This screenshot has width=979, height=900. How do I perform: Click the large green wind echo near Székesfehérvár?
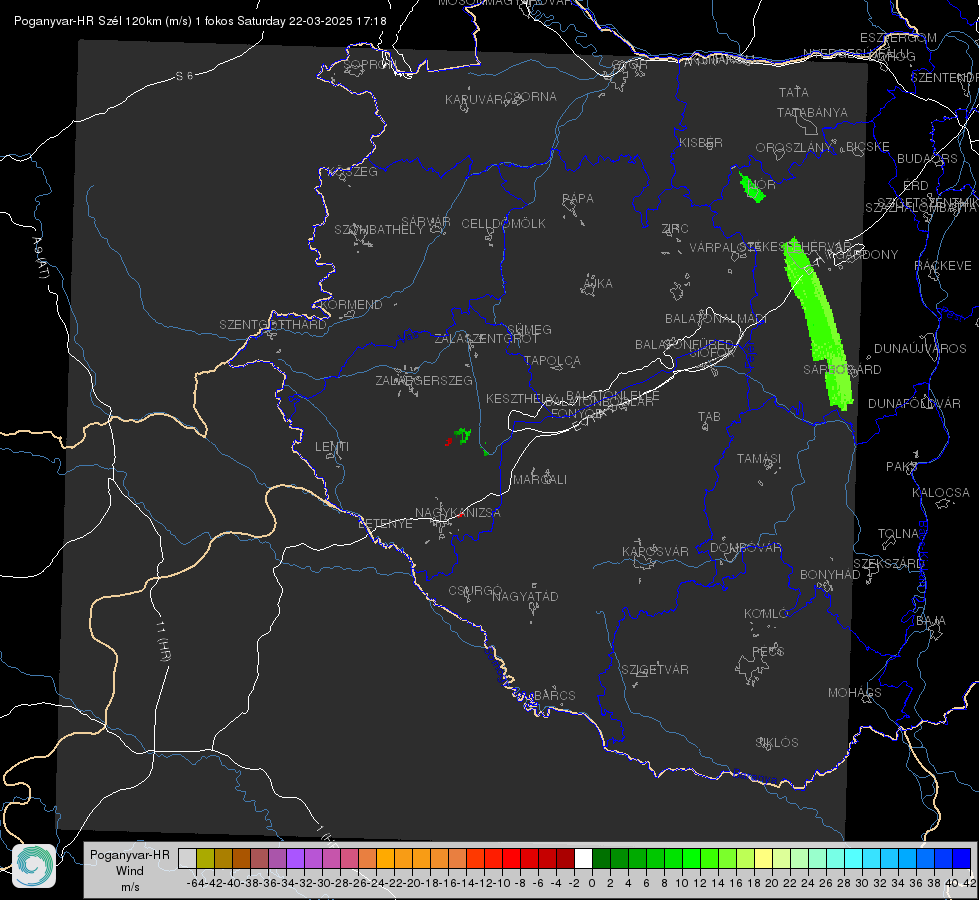(x=818, y=324)
